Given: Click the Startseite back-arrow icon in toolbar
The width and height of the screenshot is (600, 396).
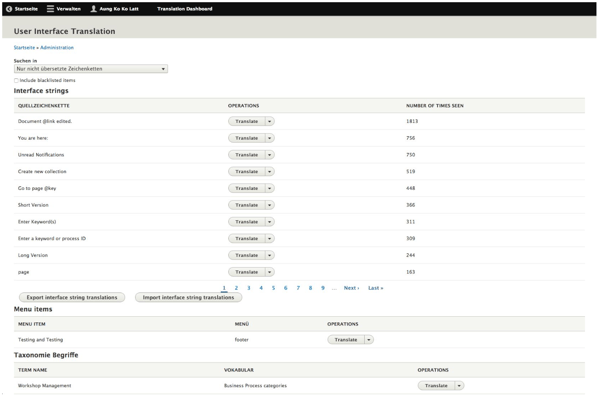Looking at the screenshot, I should coord(9,9).
